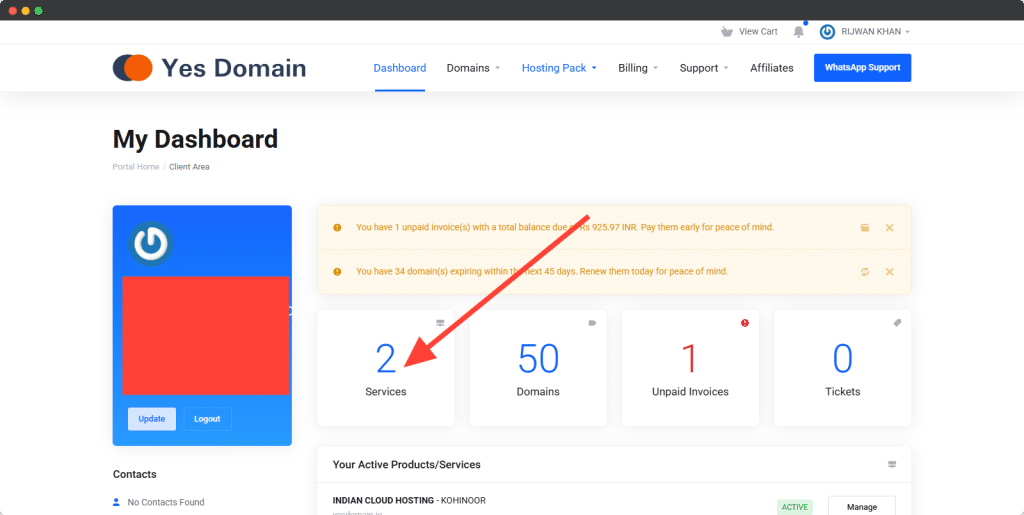Click the Your Active Products/Services heading

[x=406, y=465]
